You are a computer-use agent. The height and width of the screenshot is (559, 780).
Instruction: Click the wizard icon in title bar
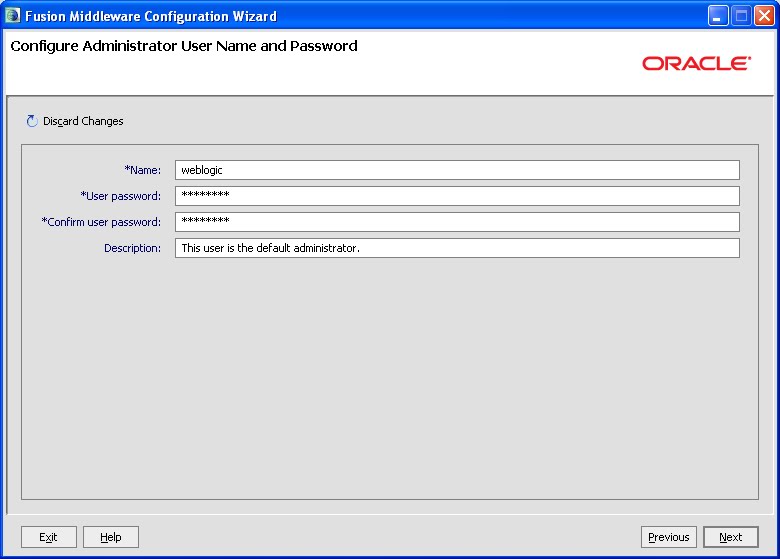pos(12,15)
